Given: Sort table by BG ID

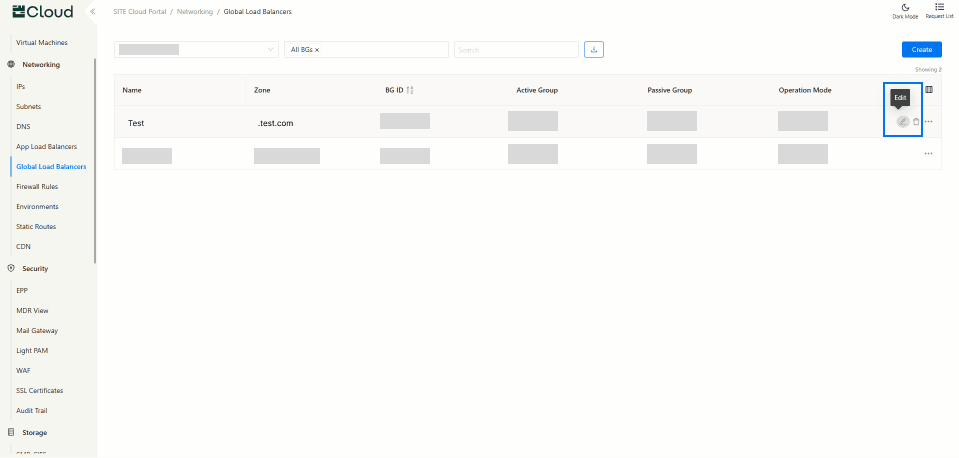Looking at the screenshot, I should point(410,91).
